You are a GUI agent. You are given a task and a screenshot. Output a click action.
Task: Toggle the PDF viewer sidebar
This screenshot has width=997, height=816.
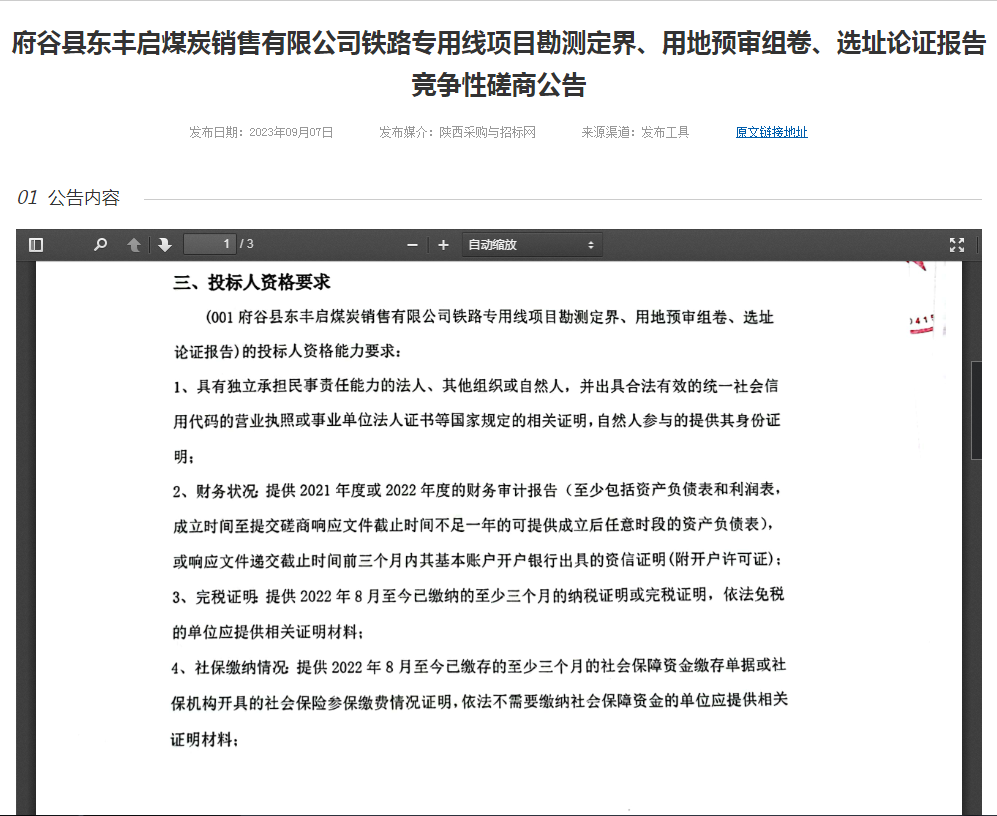[36, 245]
